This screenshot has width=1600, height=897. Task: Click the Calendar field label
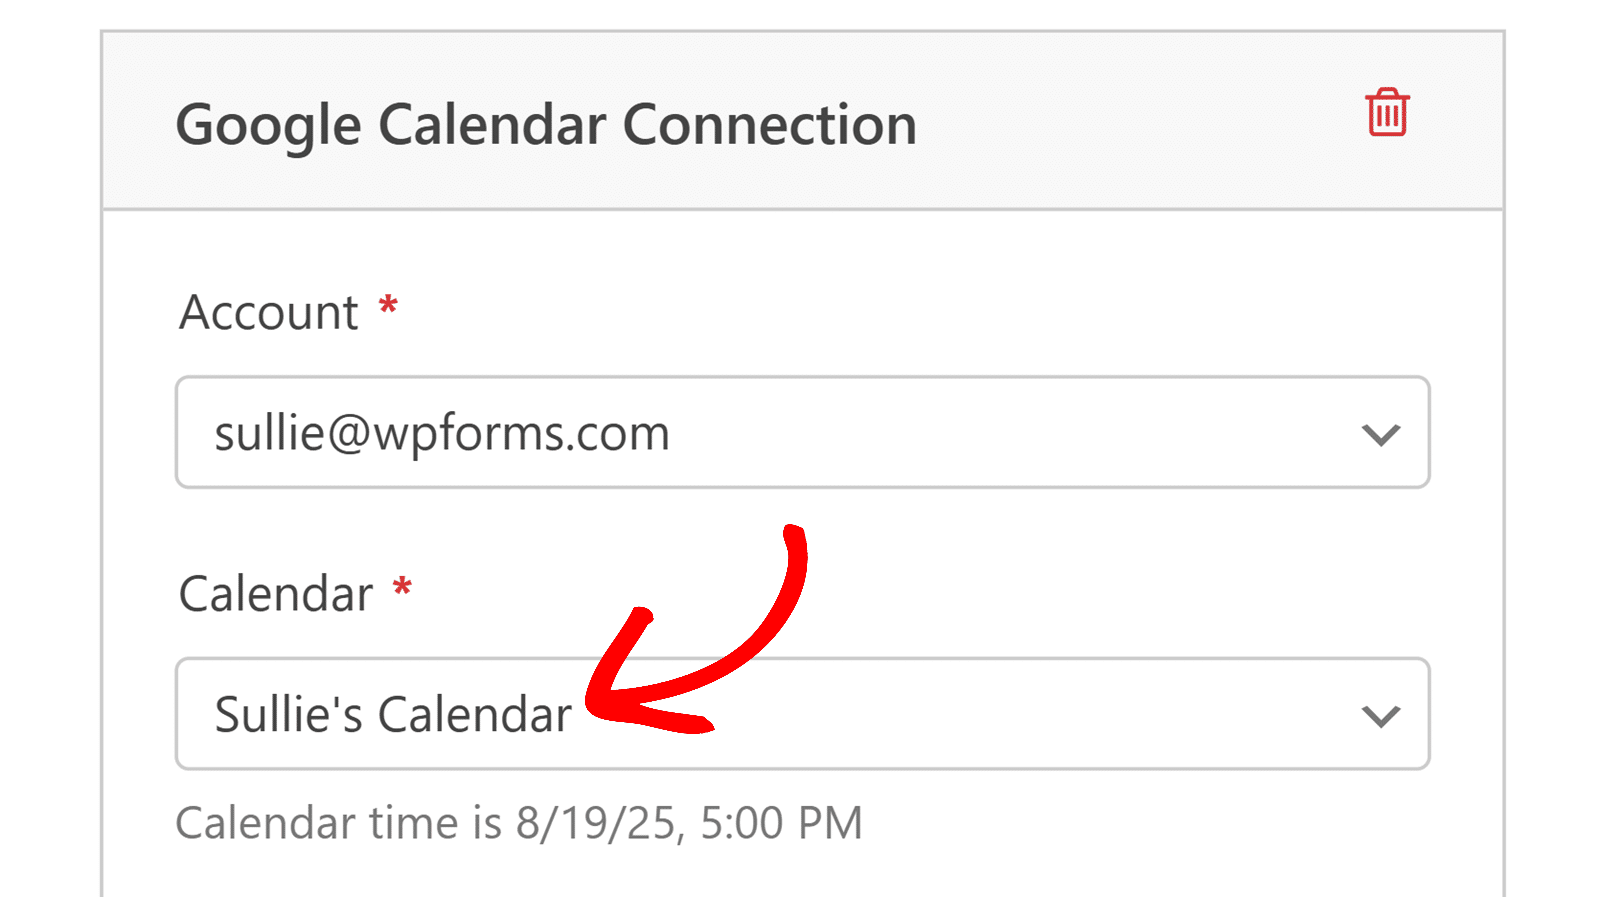pos(275,594)
